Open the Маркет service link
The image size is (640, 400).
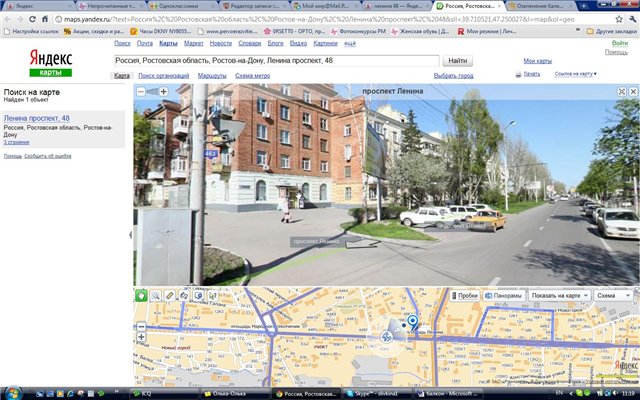tap(193, 43)
